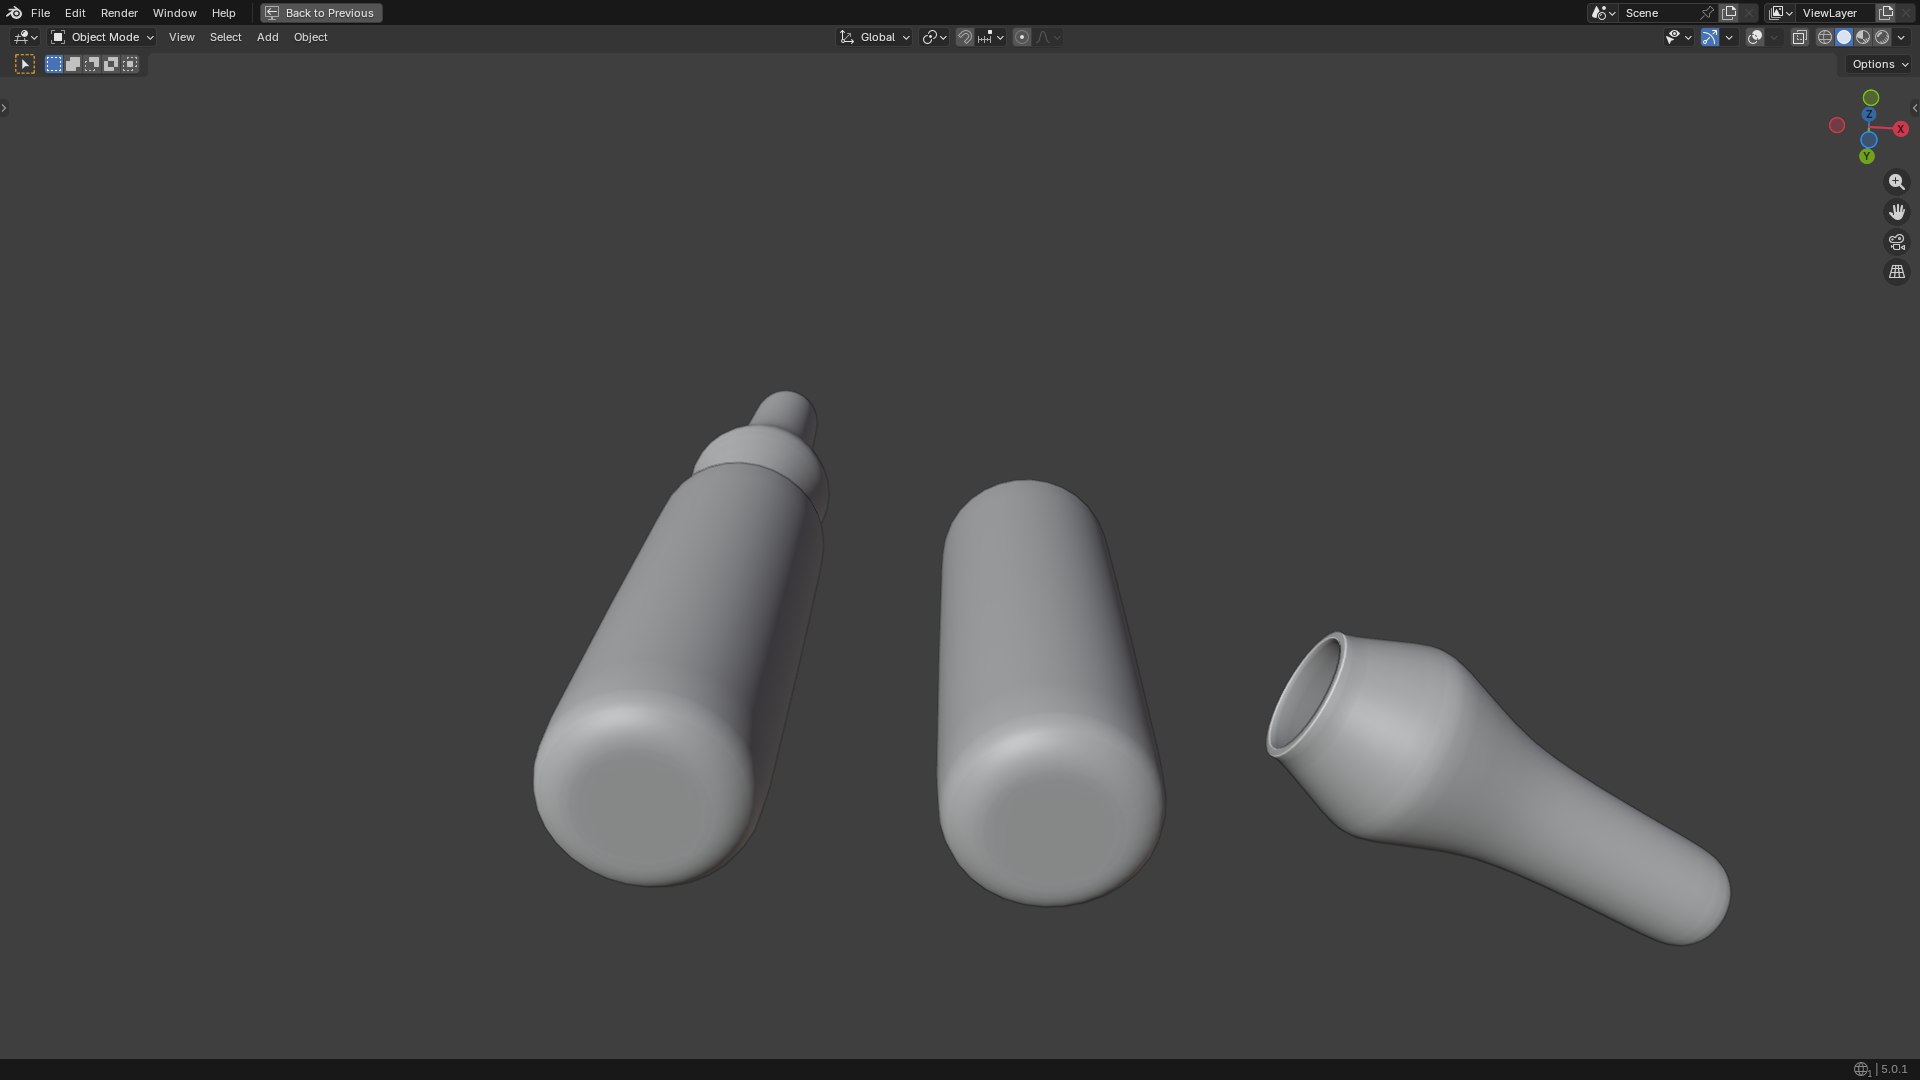
Task: Add new view layer beside ViewLayer
Action: tap(1886, 13)
